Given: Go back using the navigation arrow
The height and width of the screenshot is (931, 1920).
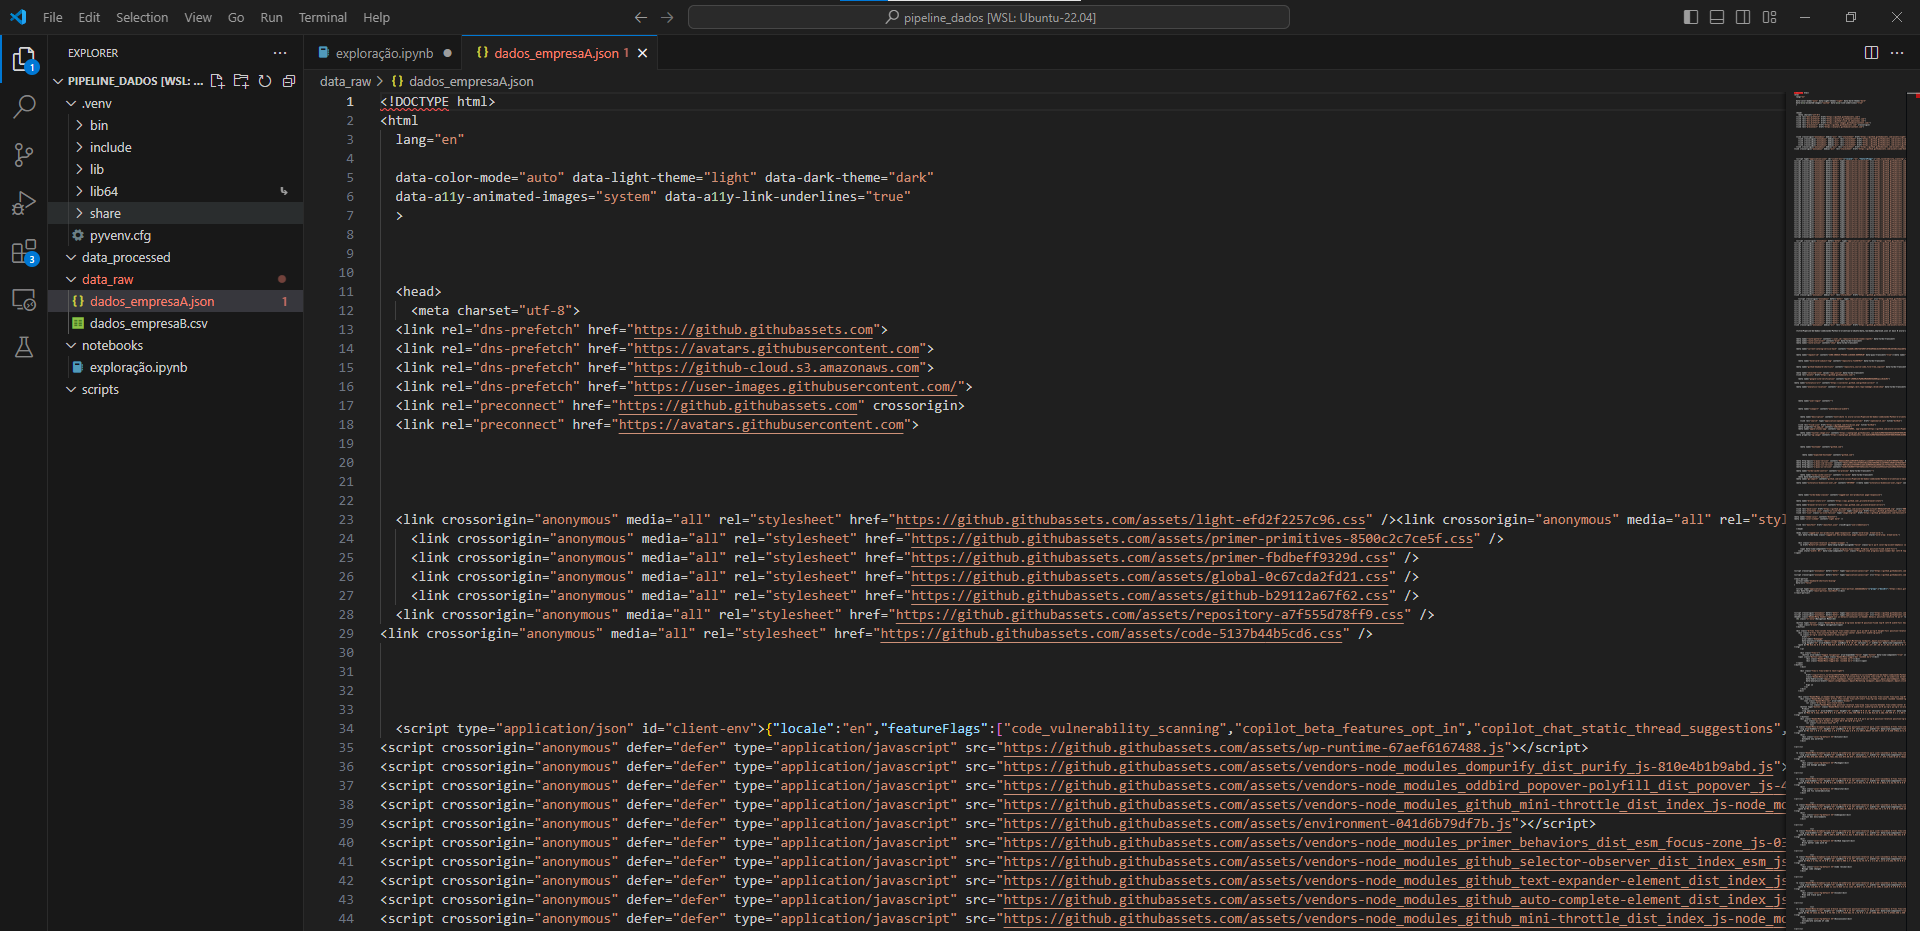Looking at the screenshot, I should [x=641, y=17].
